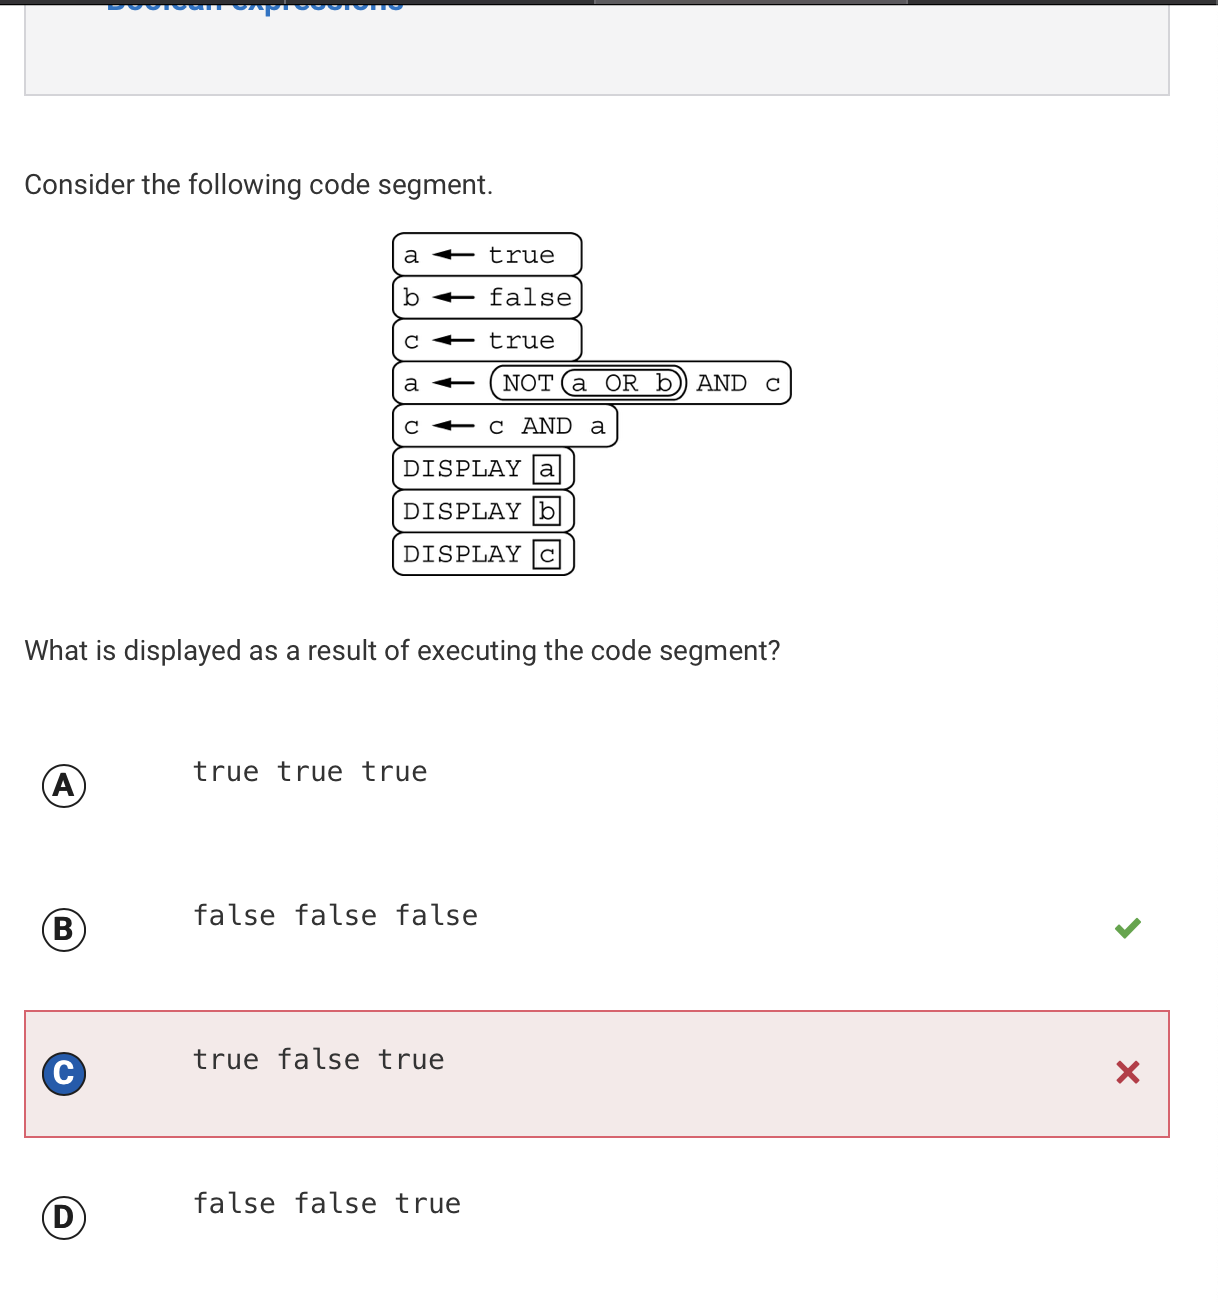Click the 'false false false' answer text
1218x1303 pixels.
click(335, 916)
